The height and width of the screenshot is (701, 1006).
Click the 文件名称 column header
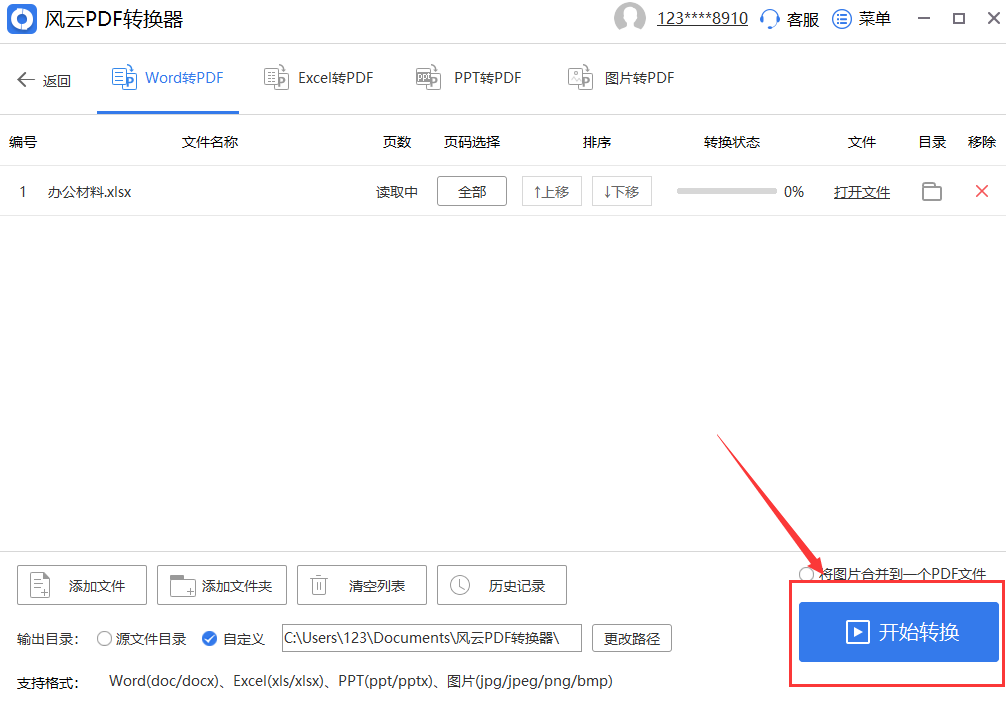pyautogui.click(x=210, y=142)
